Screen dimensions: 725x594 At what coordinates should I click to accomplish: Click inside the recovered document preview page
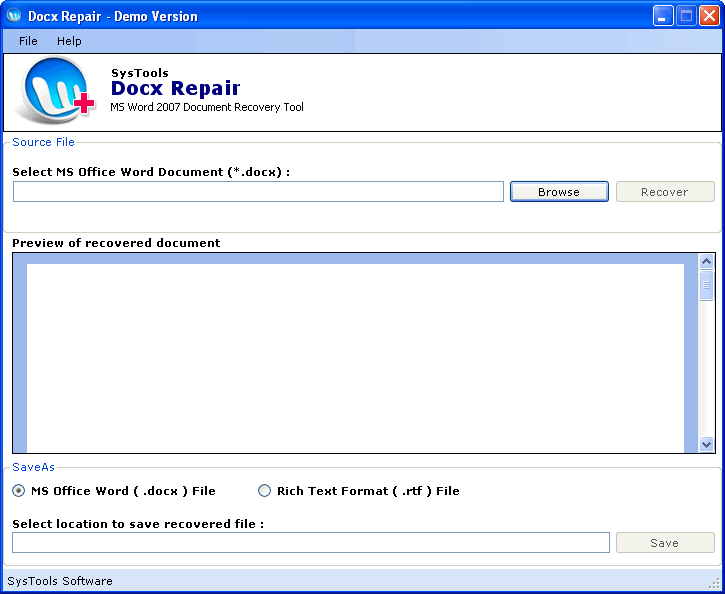[x=355, y=355]
